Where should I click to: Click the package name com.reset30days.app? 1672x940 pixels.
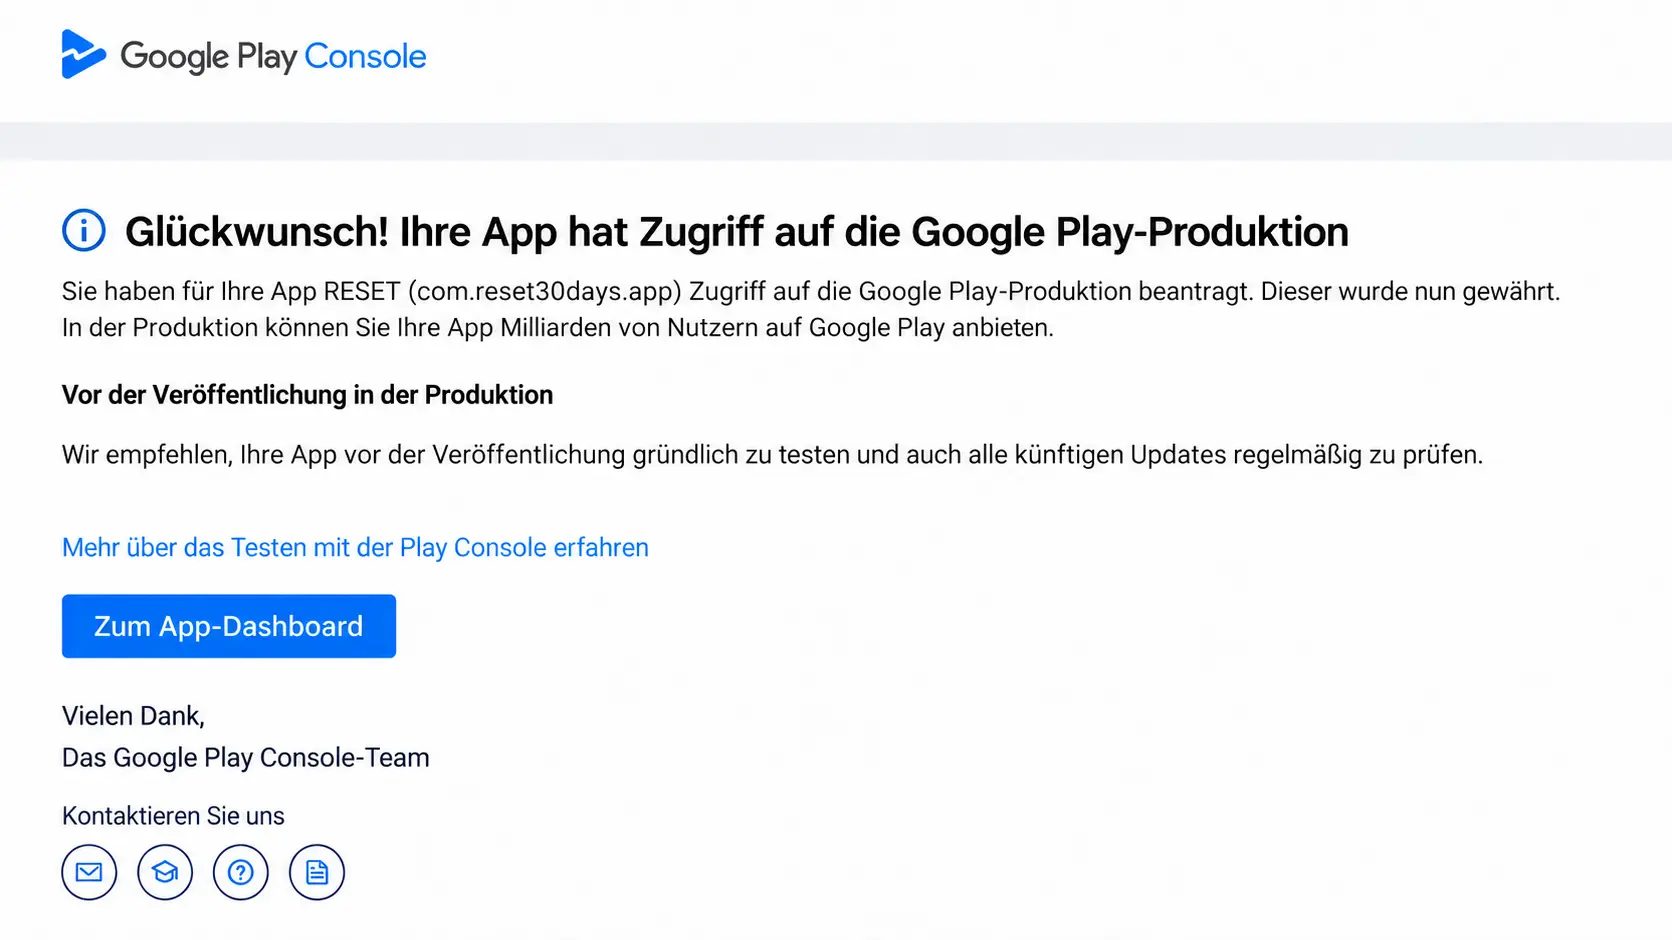click(545, 291)
